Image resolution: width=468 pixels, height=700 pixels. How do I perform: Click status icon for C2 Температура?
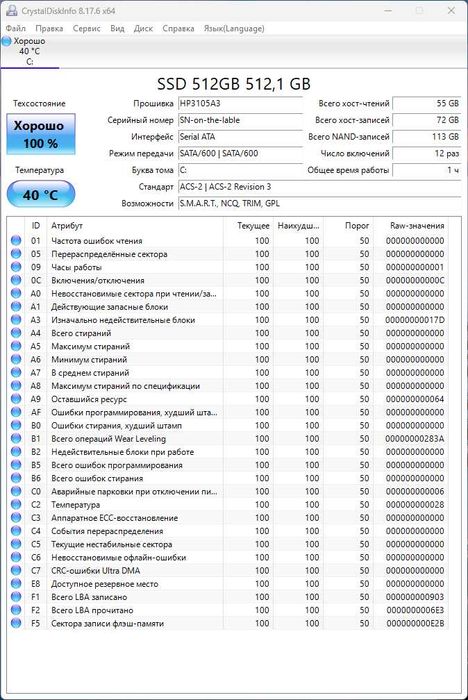click(16, 505)
